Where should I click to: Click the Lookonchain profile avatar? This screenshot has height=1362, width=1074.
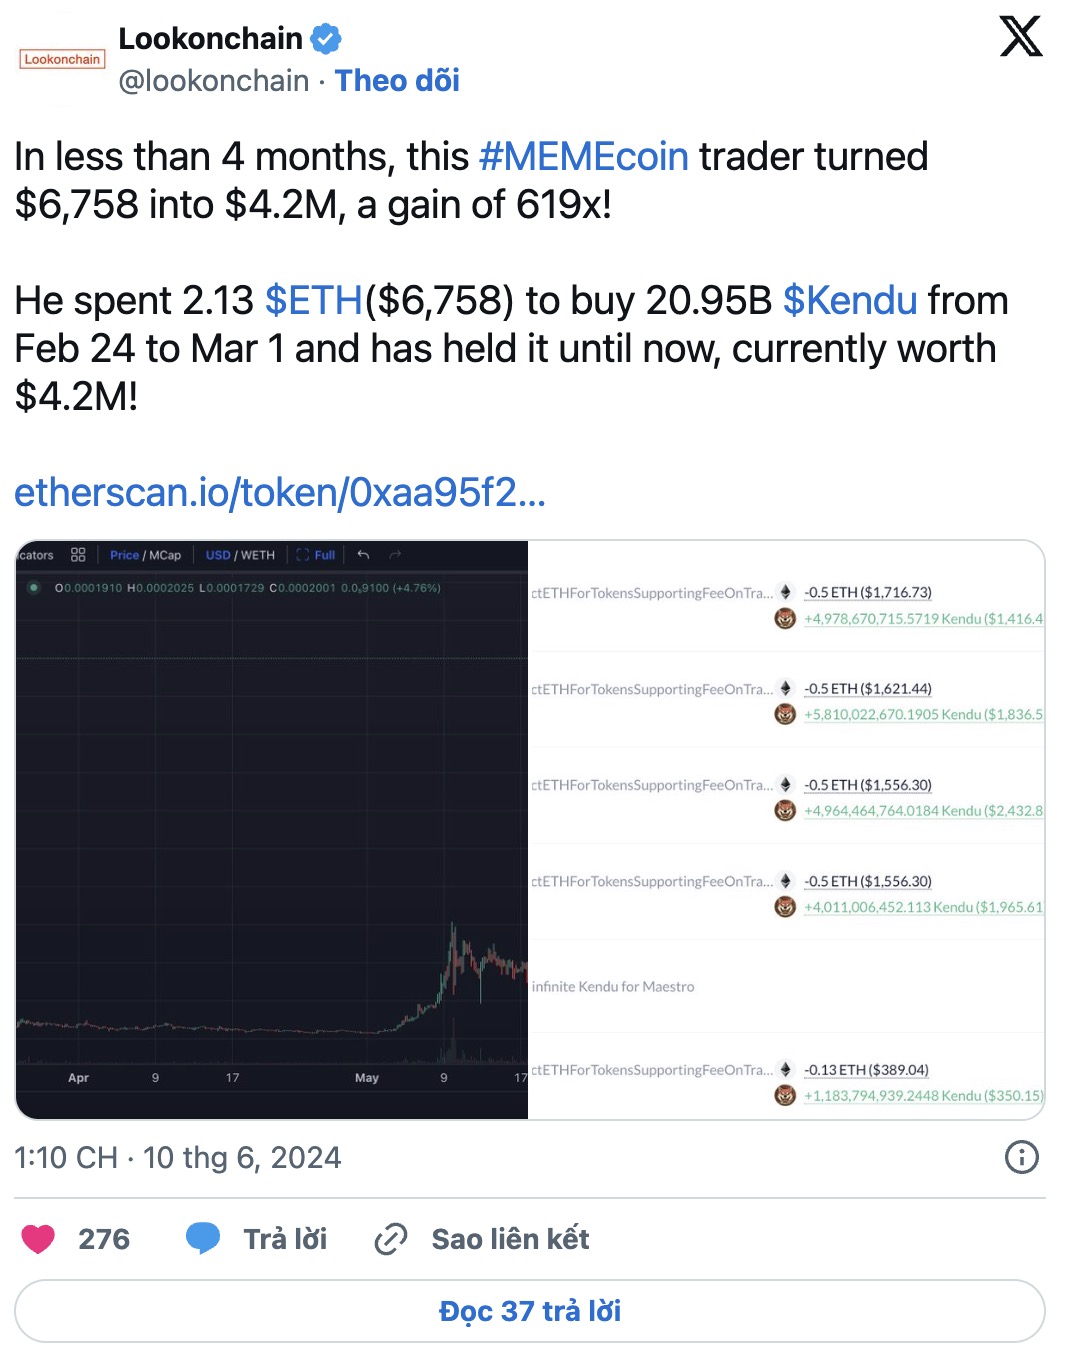(62, 60)
